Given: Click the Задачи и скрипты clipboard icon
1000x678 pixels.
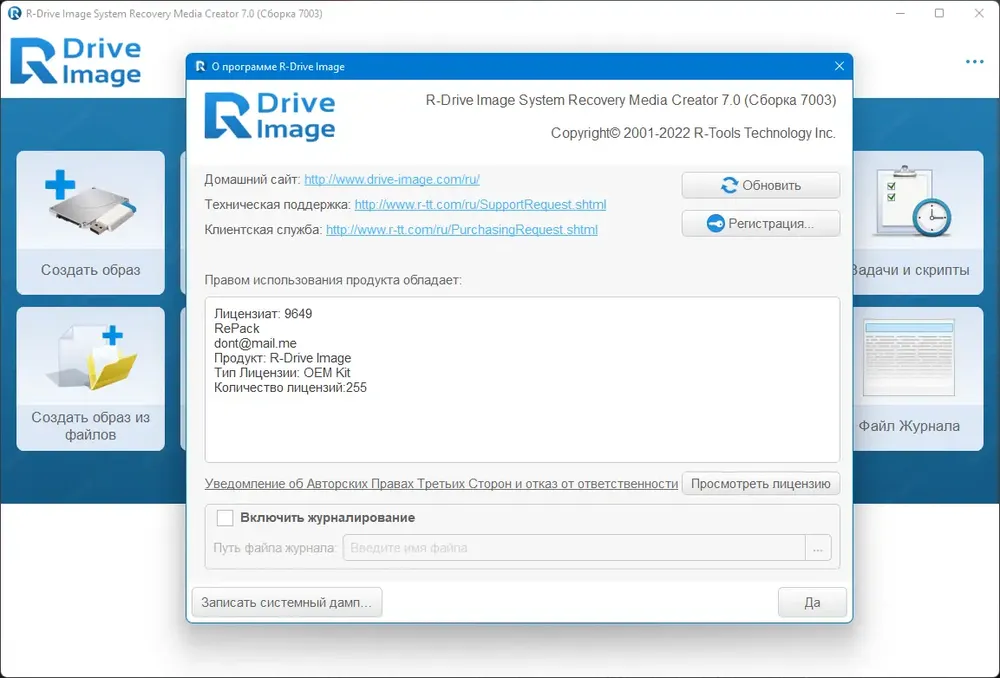Looking at the screenshot, I should pyautogui.click(x=913, y=202).
